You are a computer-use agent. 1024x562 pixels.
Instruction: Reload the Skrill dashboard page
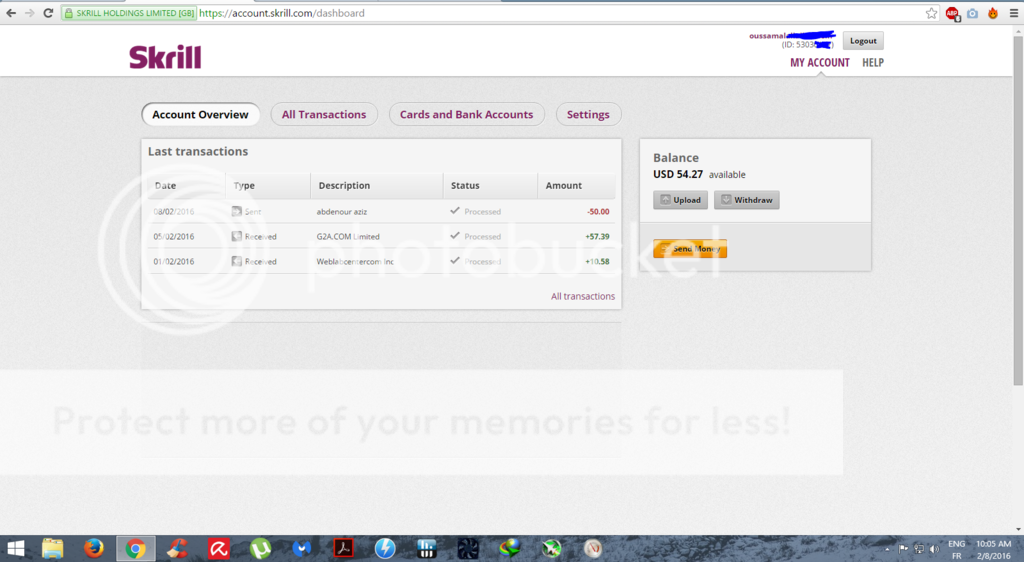tap(48, 13)
